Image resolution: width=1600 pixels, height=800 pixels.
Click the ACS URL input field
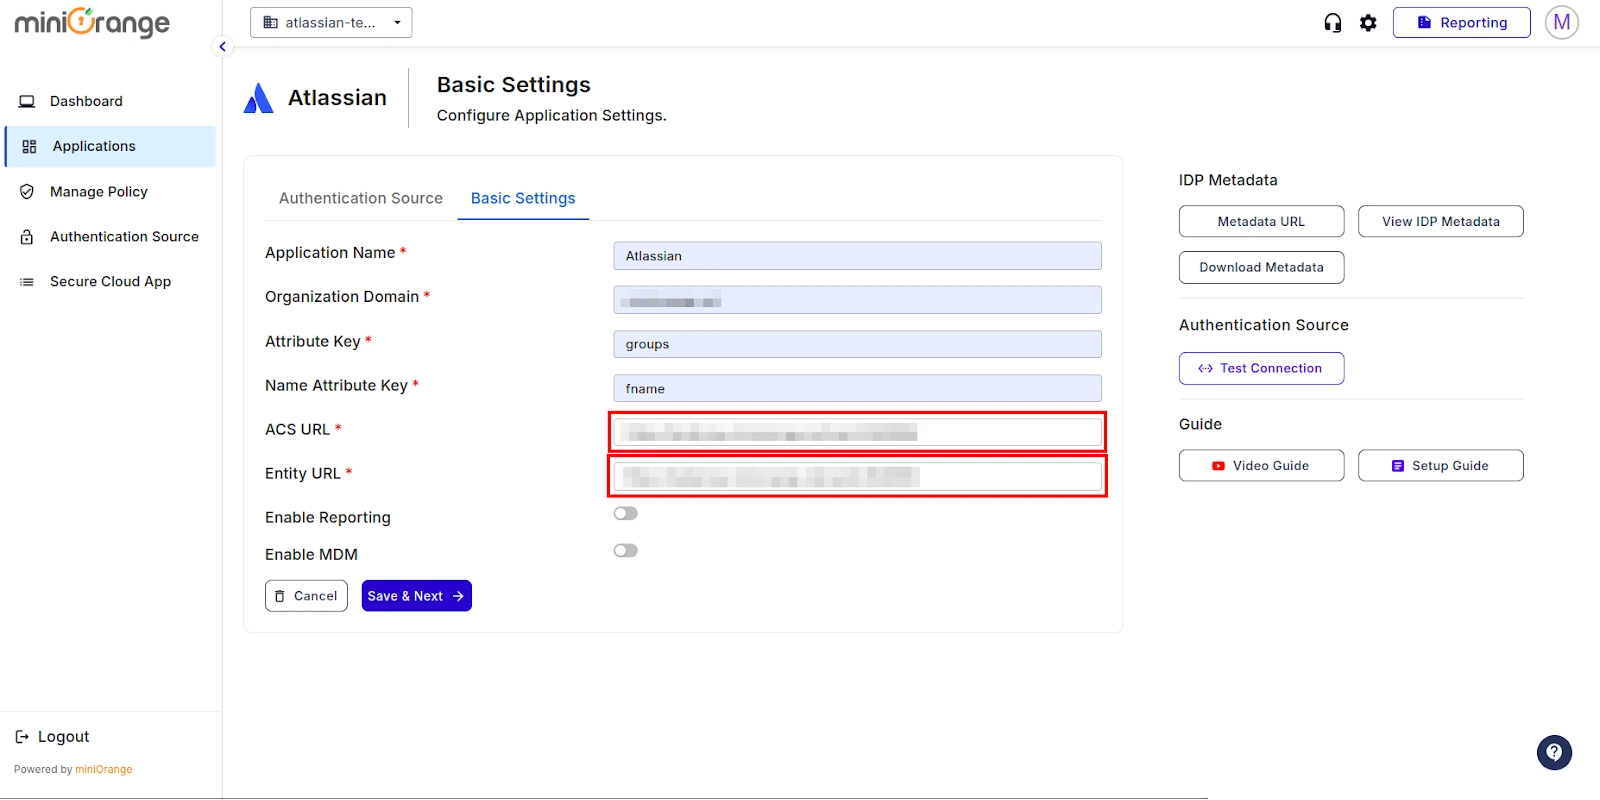coord(857,432)
